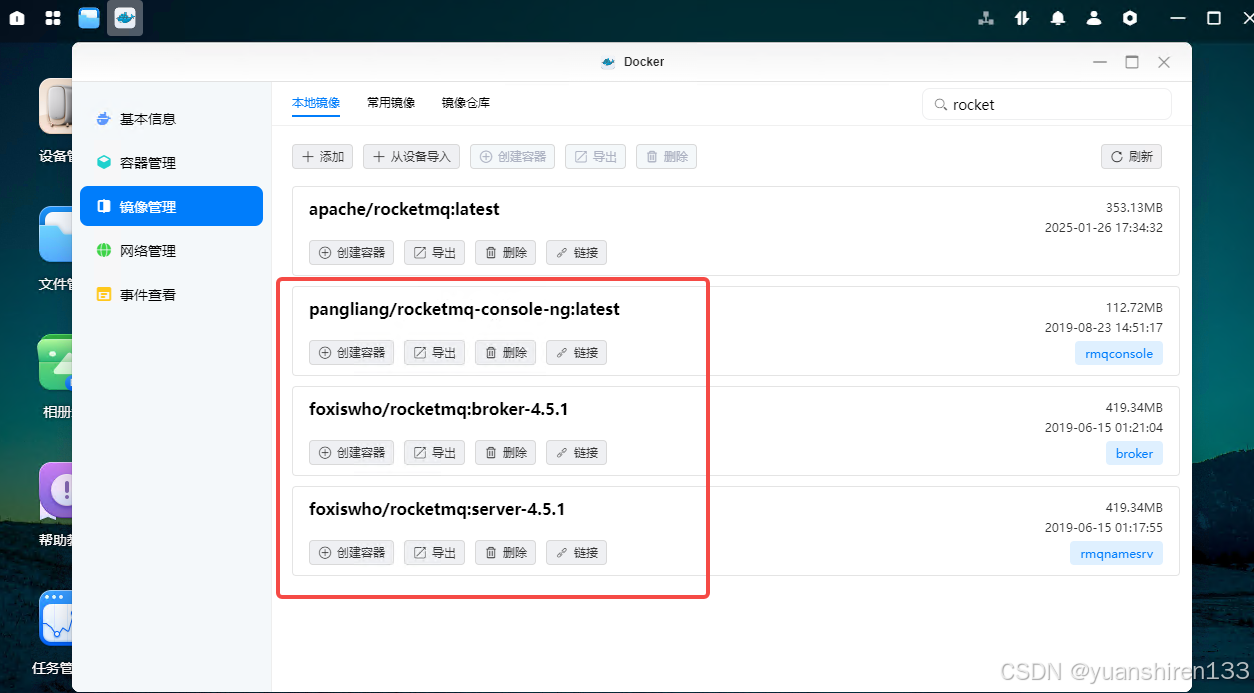The height and width of the screenshot is (693, 1254).
Task: Select the 链接 button for apache/rocketmq:latest
Action: pyautogui.click(x=576, y=252)
